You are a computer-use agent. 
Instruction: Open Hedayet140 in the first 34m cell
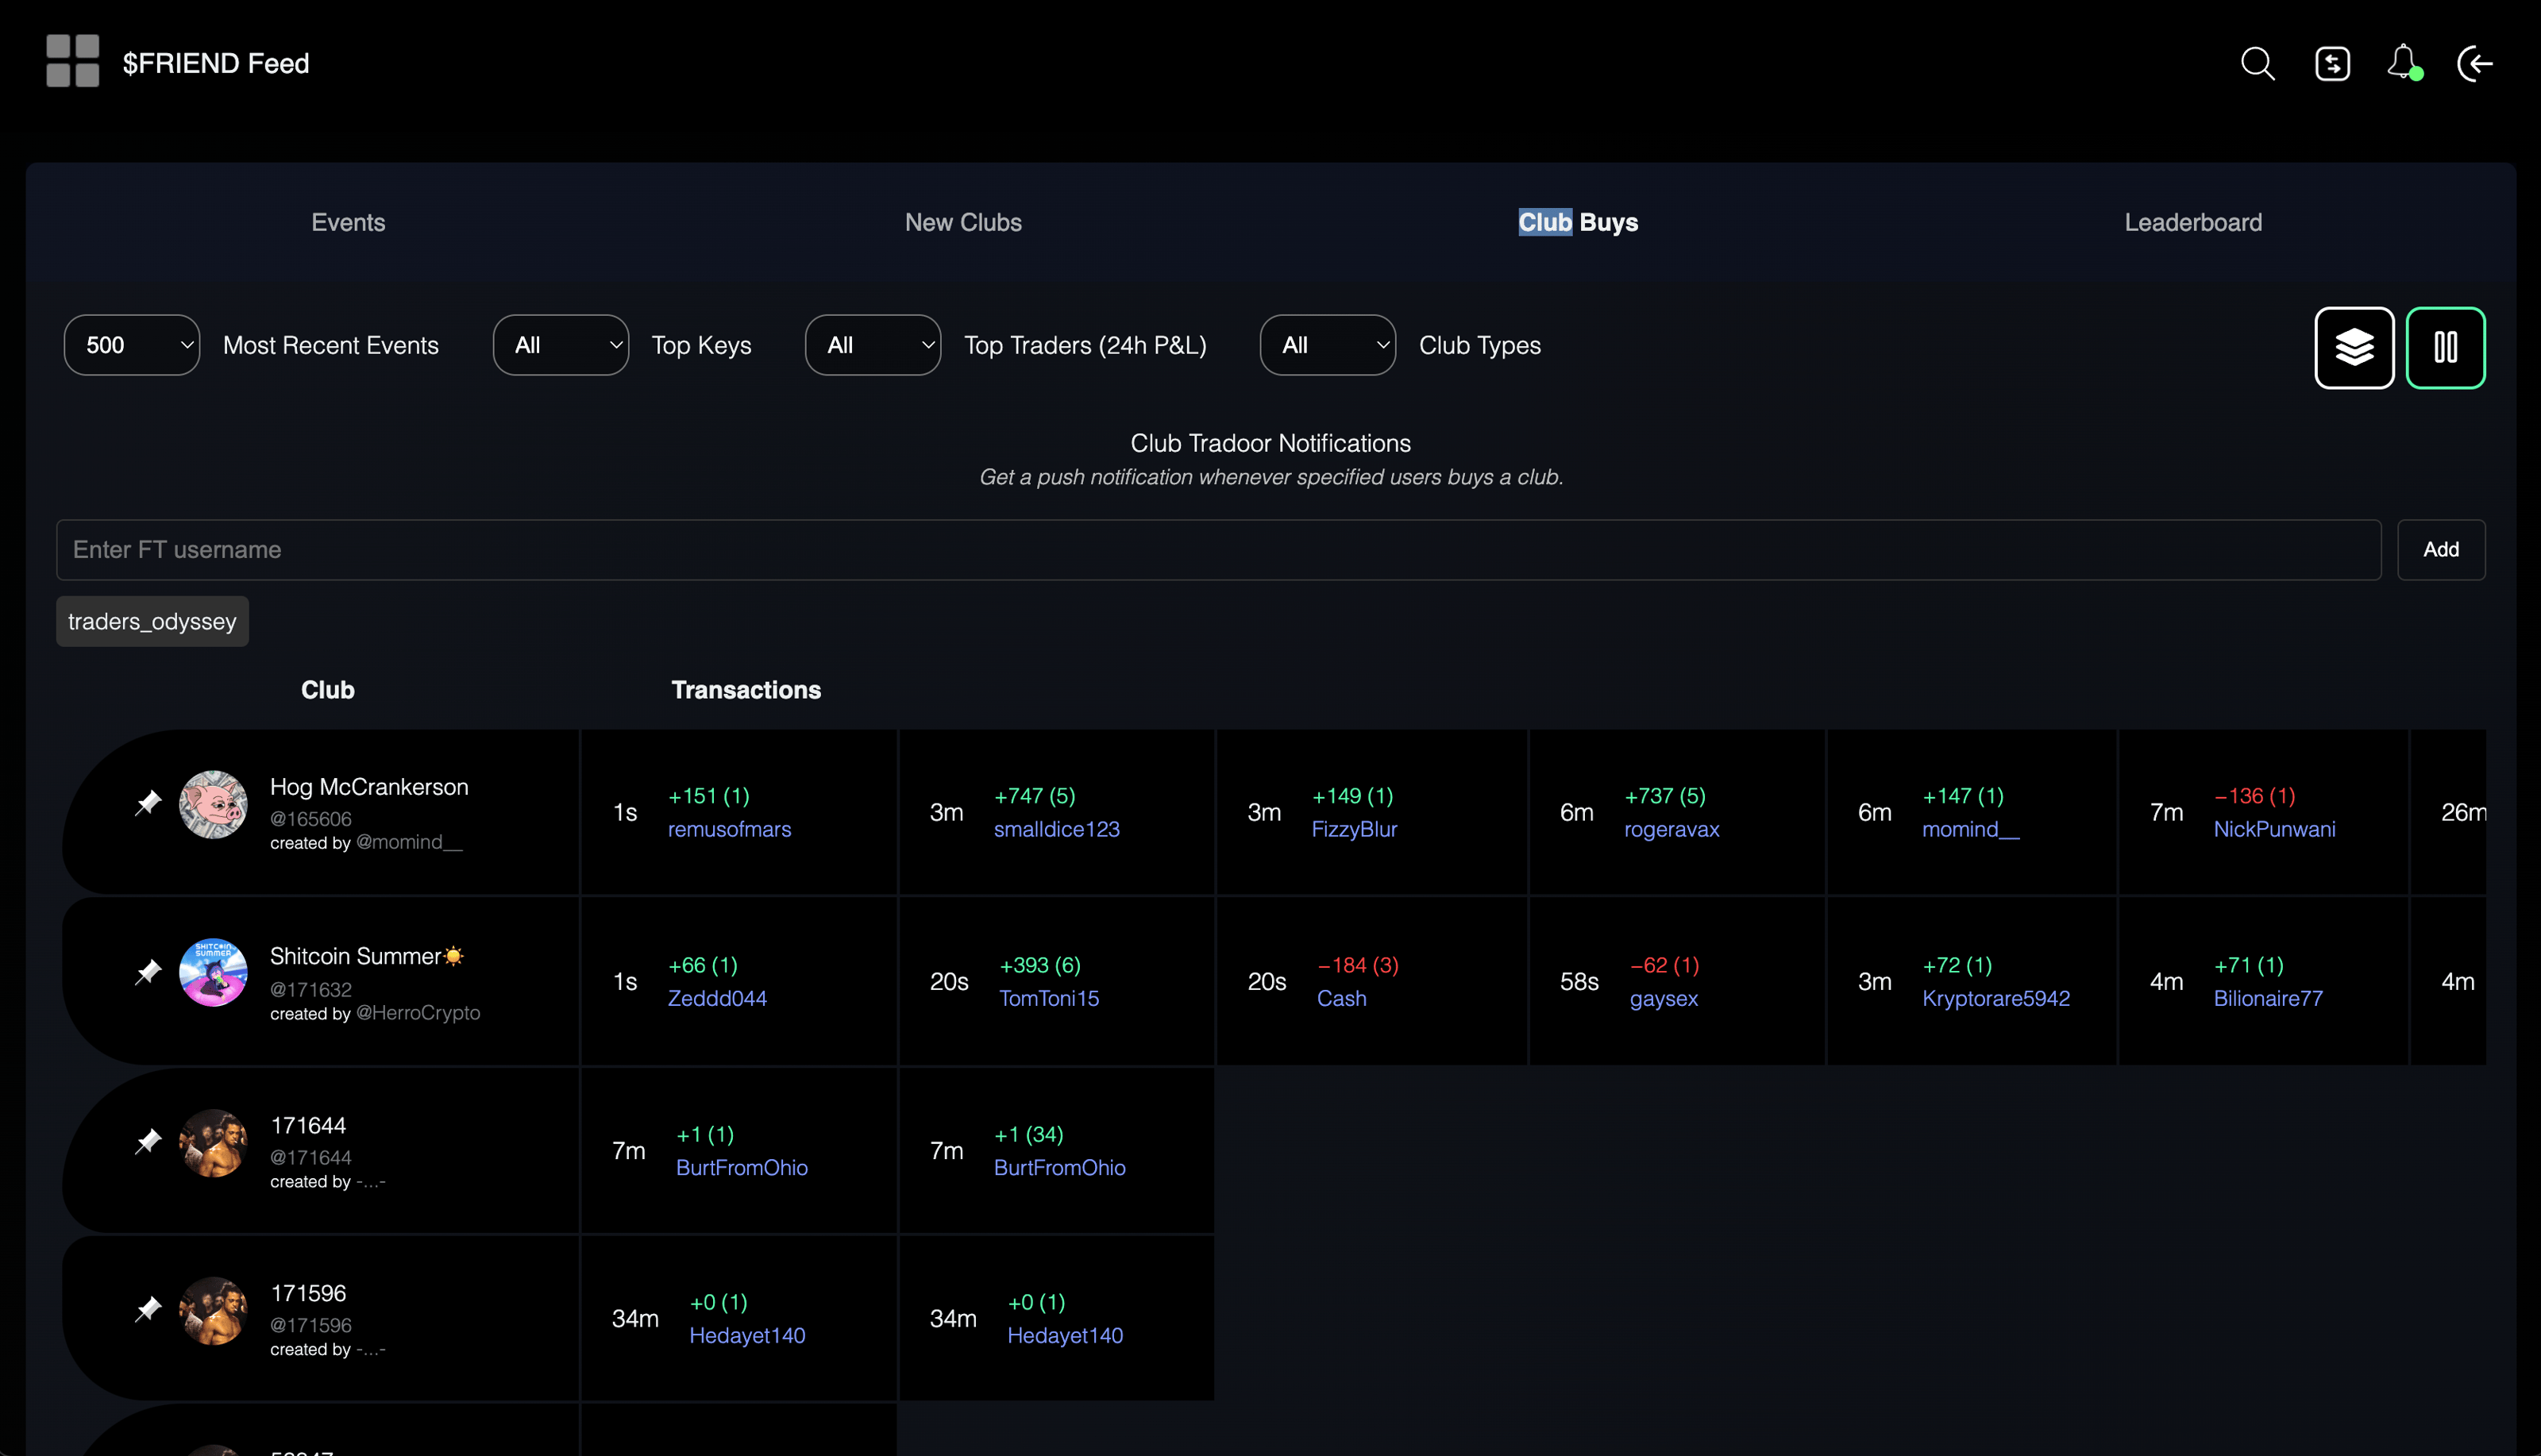[x=746, y=1335]
